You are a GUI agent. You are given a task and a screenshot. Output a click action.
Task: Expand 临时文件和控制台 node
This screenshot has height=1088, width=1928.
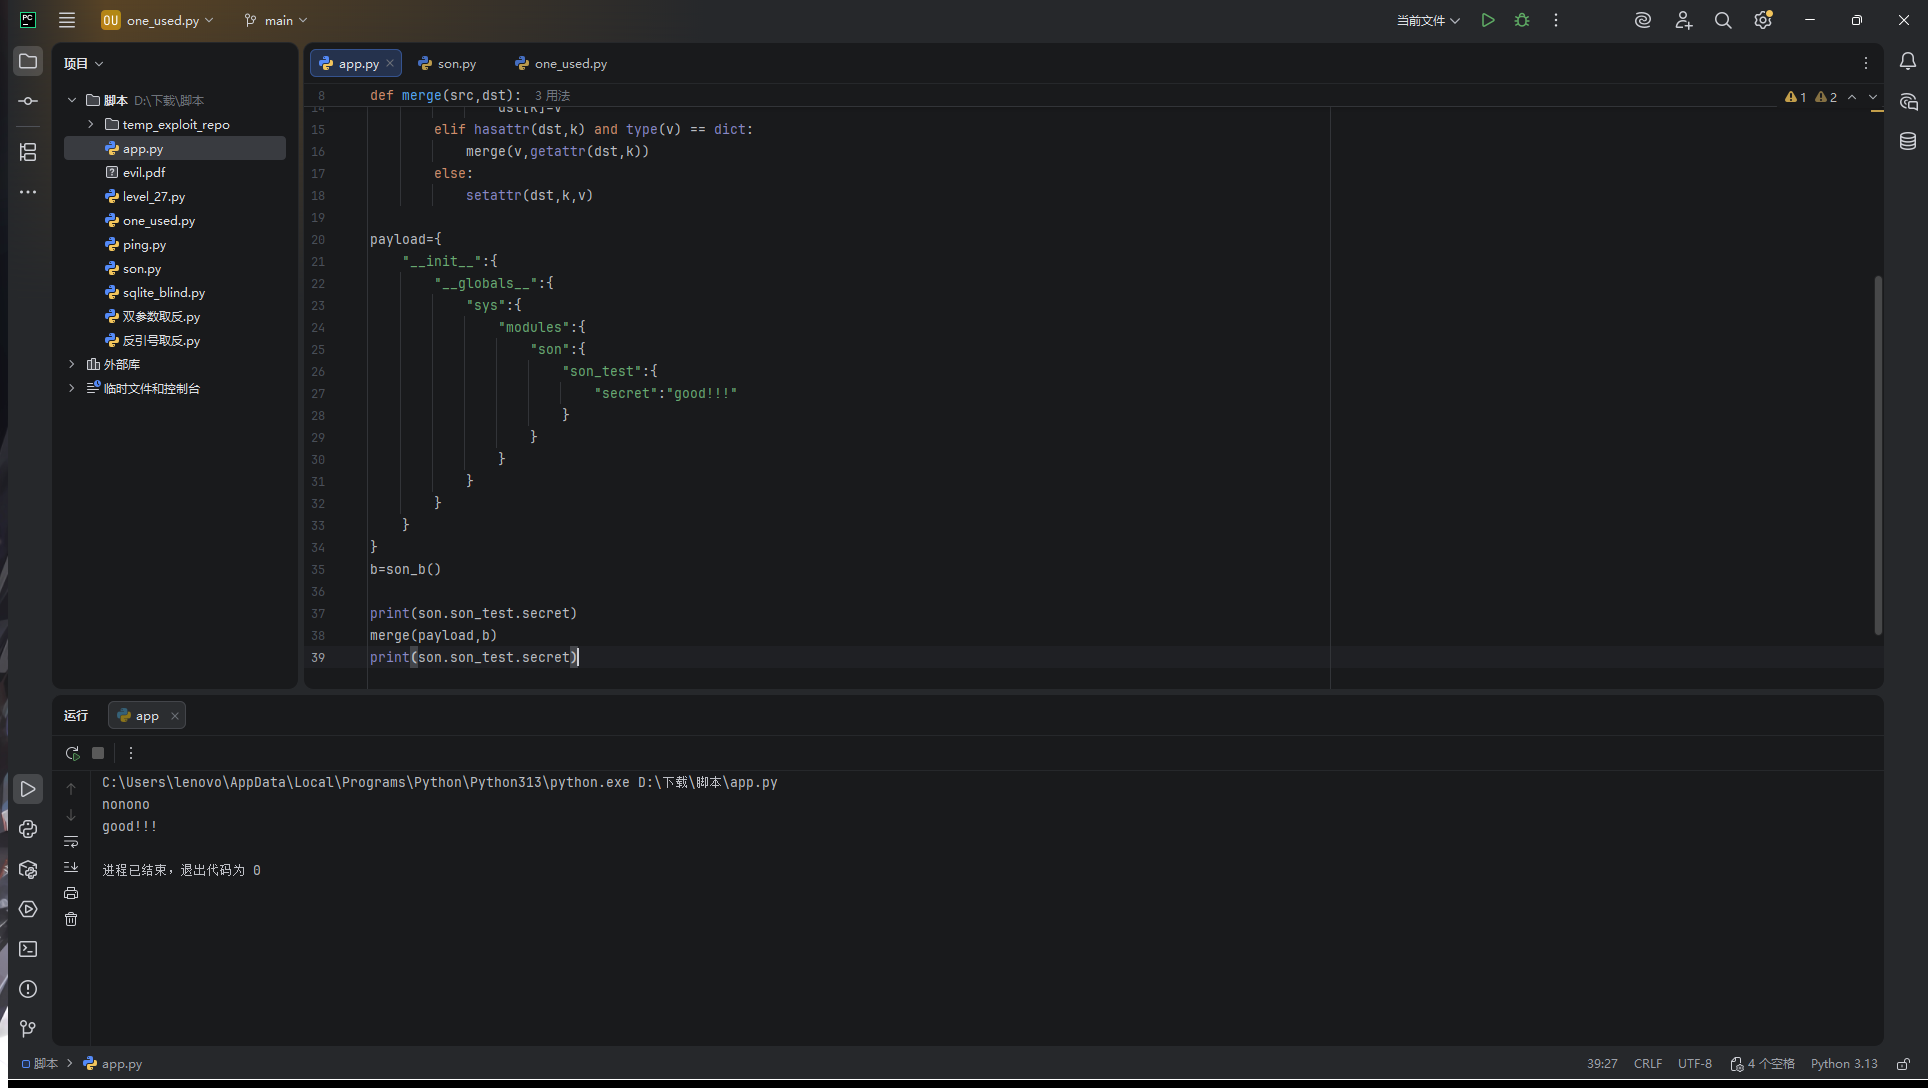tap(72, 388)
